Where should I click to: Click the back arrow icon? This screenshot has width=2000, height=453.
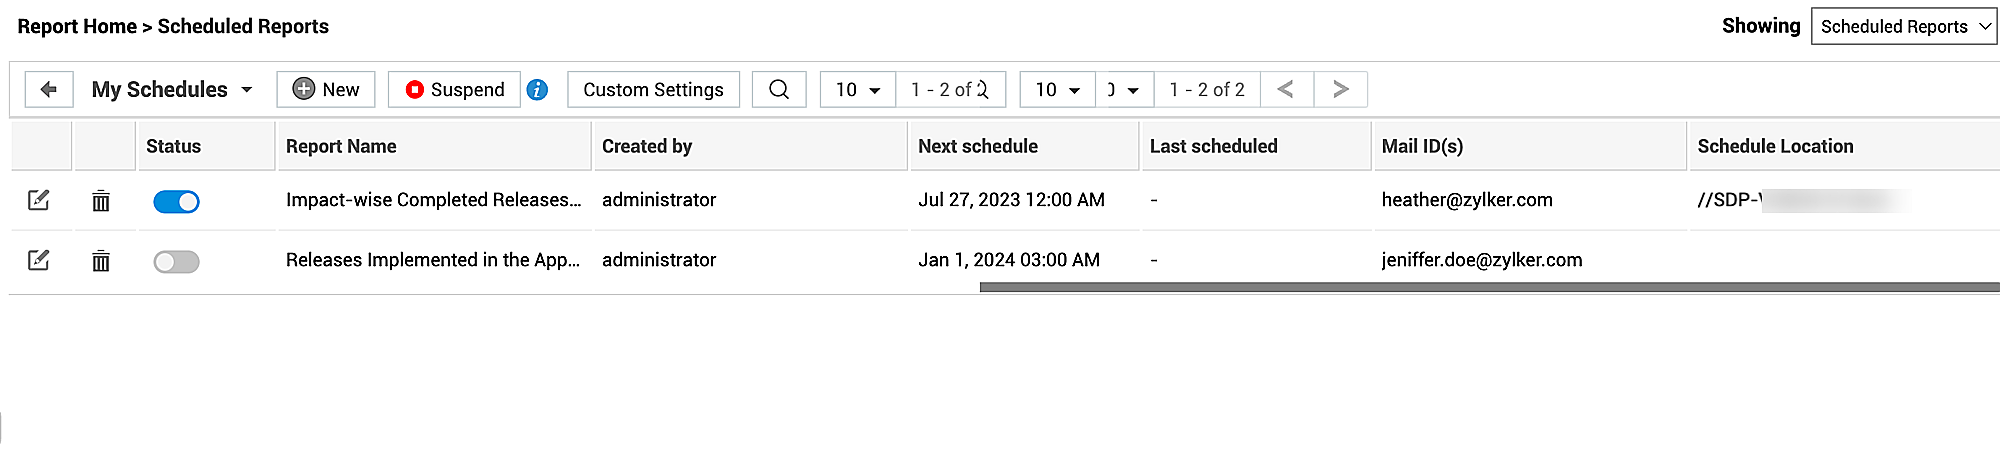tap(48, 90)
